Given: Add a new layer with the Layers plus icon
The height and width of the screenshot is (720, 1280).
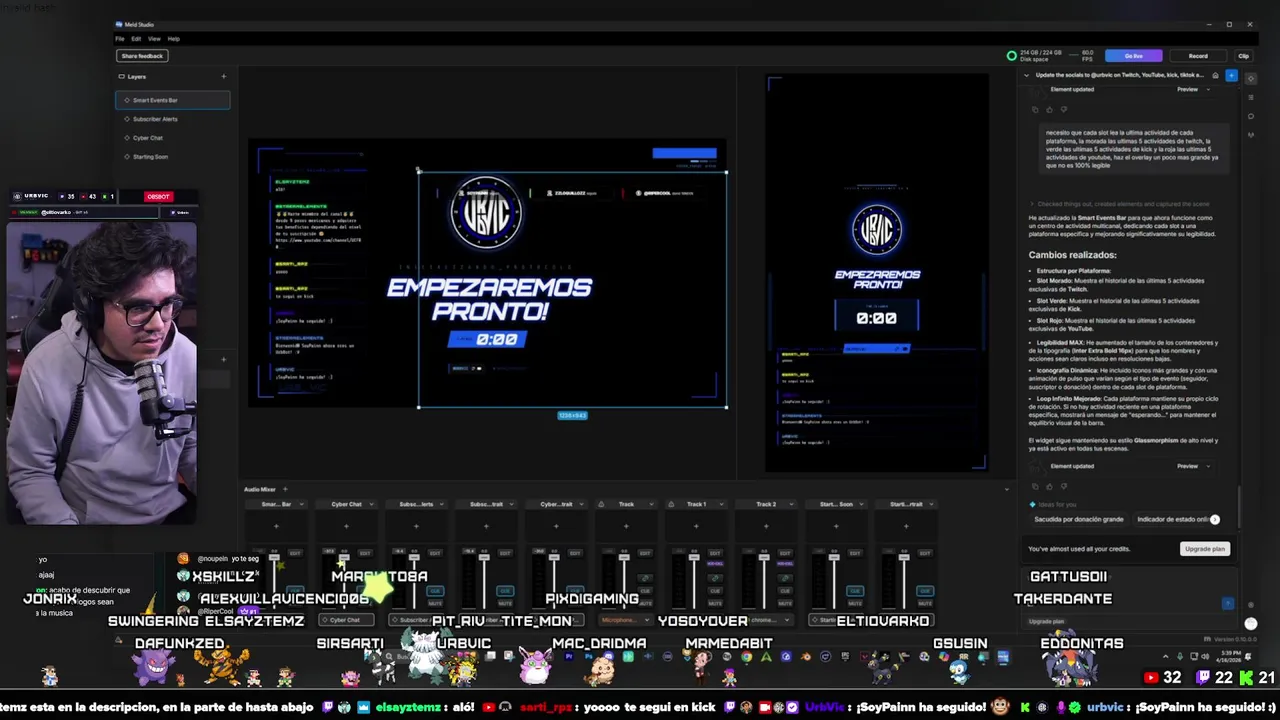Looking at the screenshot, I should pos(223,76).
